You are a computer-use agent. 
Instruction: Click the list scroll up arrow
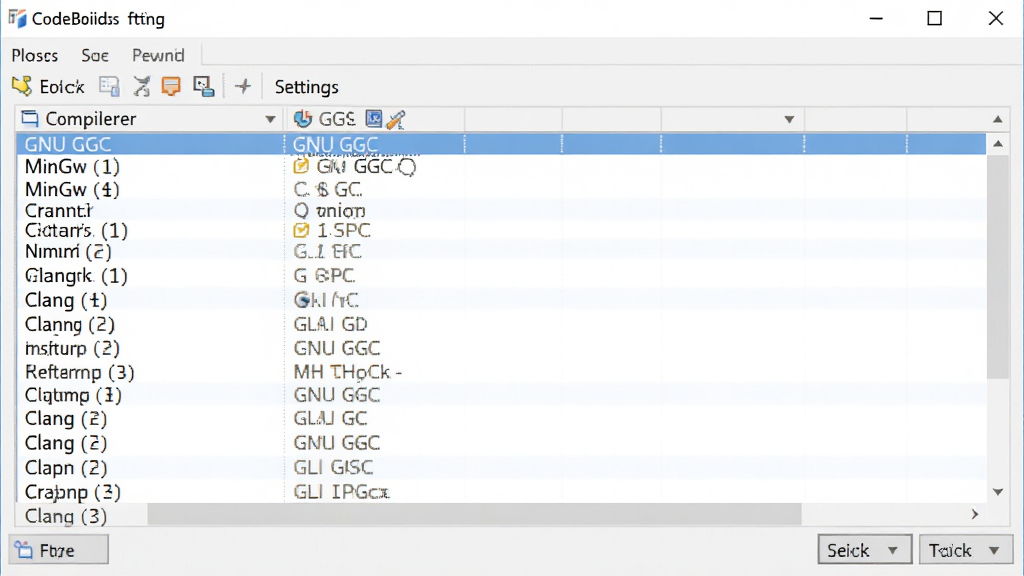[998, 144]
